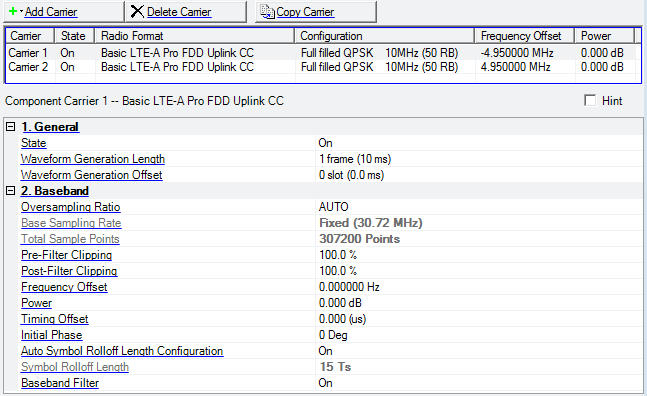Click the 0 Deg initial phase value
The width and height of the screenshot is (647, 396).
[x=333, y=335]
